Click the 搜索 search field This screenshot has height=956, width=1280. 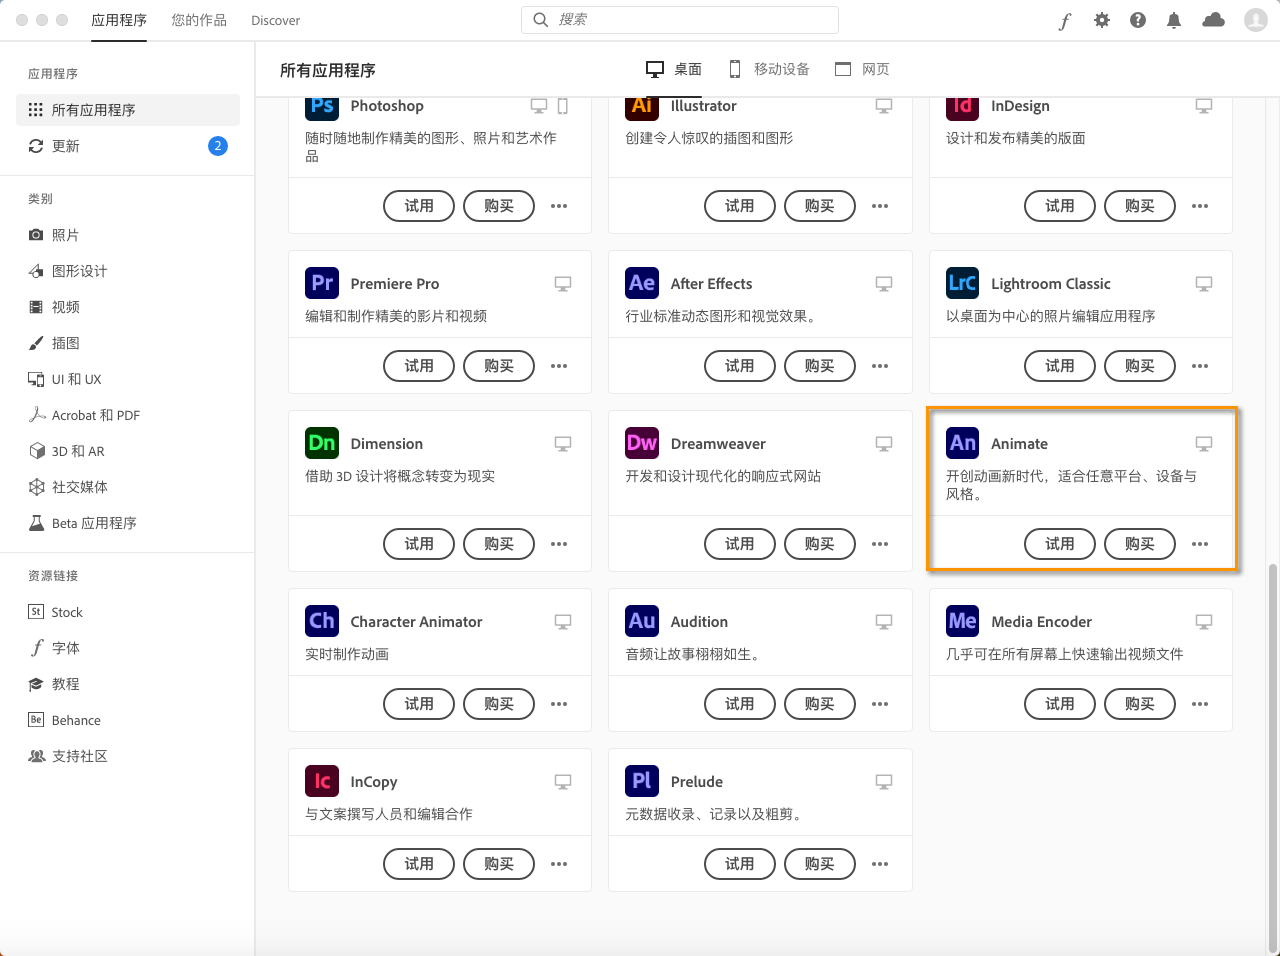tap(680, 20)
